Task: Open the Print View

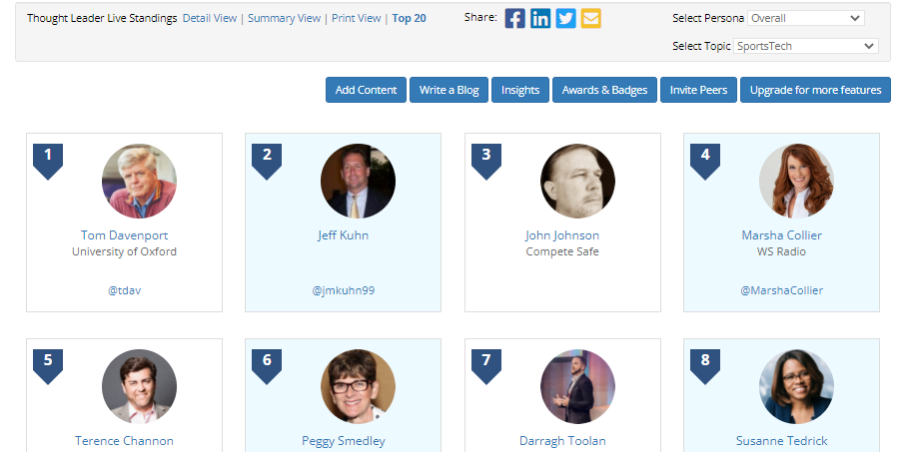Action: tap(356, 18)
